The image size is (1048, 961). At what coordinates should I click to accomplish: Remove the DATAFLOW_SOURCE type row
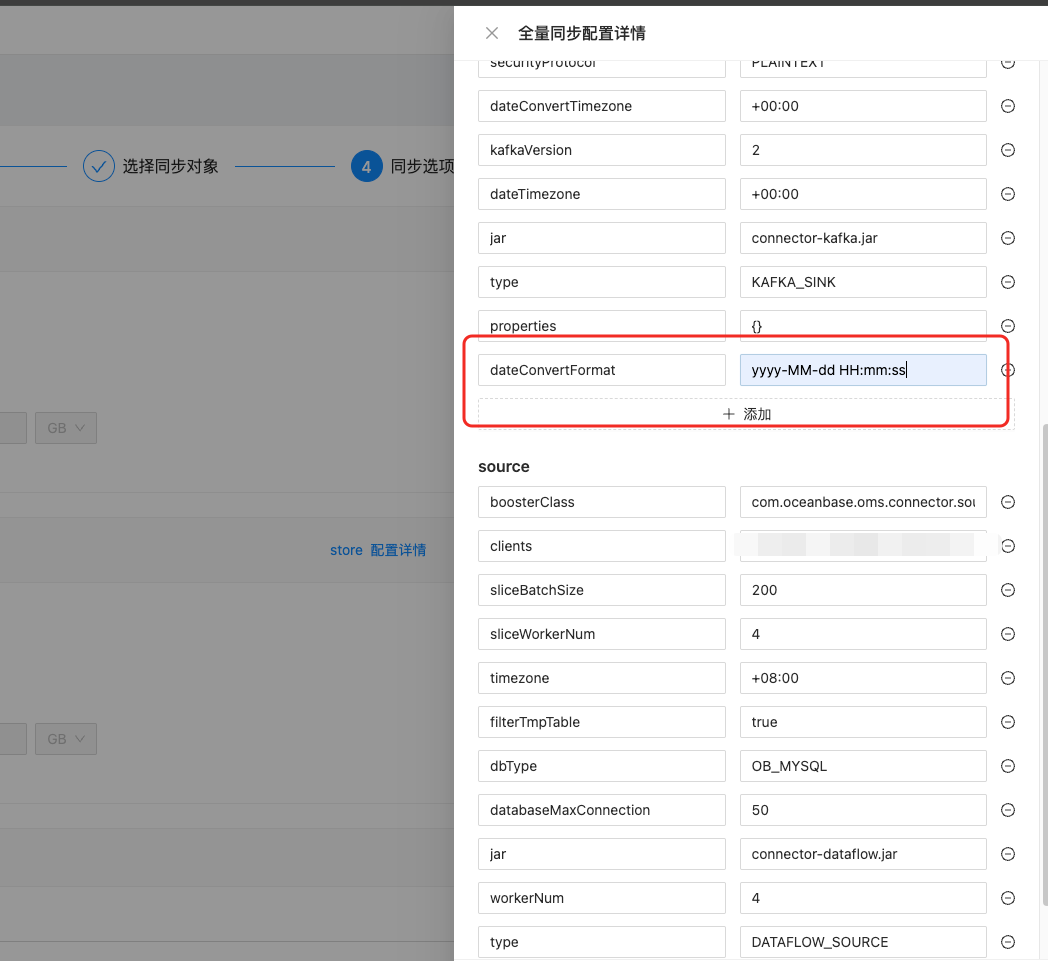tap(1008, 942)
